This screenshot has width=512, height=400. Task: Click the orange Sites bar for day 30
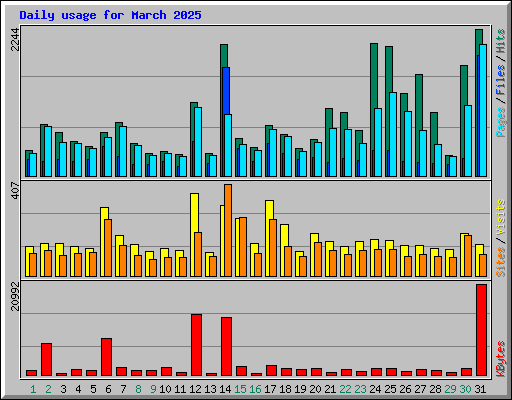click(x=468, y=256)
